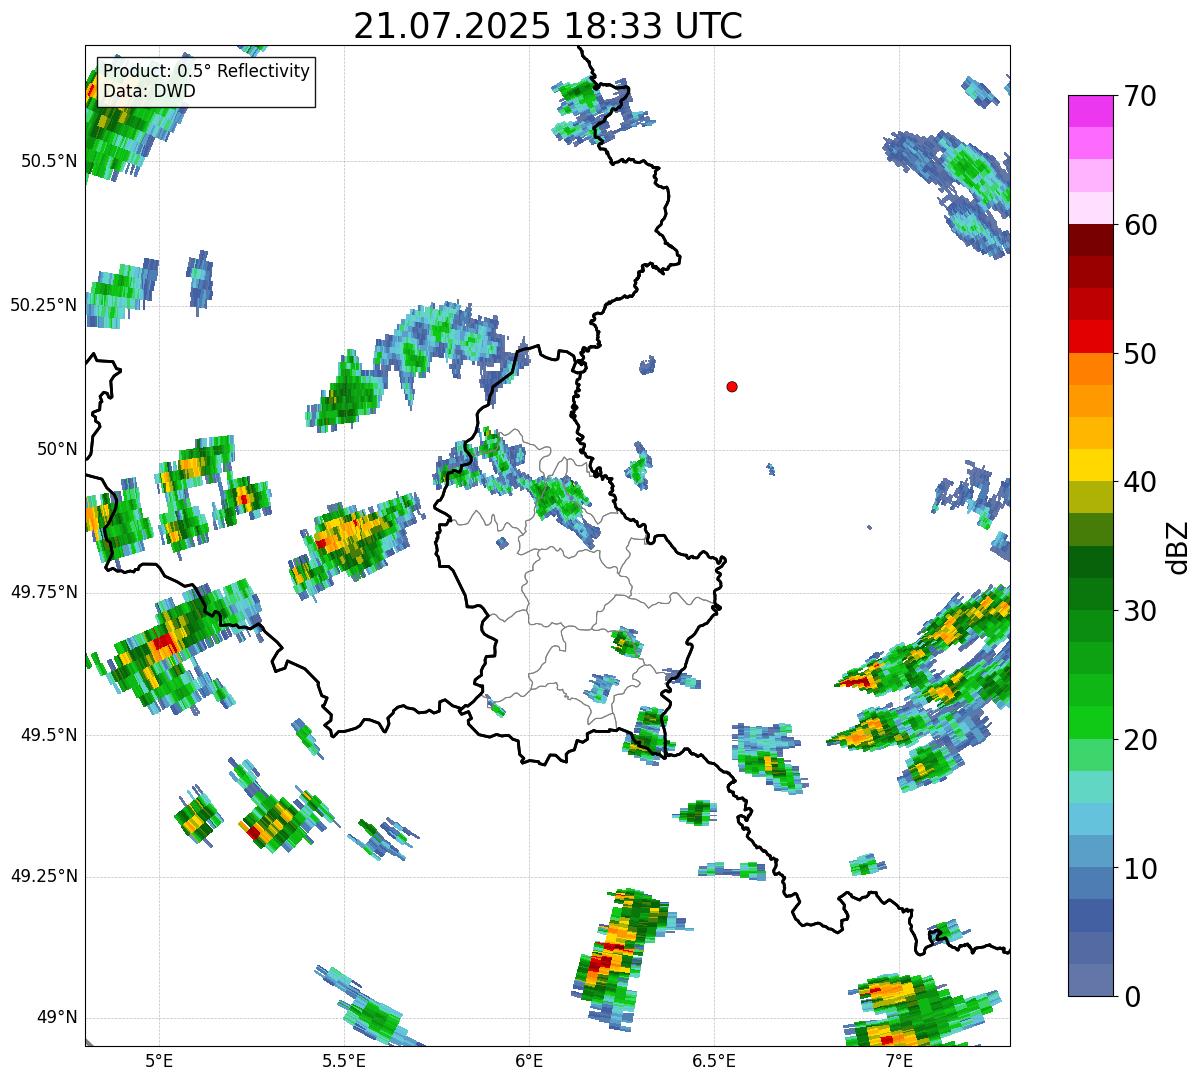The image size is (1202, 1081).
Task: Click the orange colorbar segment below 50
Action: tap(1091, 369)
